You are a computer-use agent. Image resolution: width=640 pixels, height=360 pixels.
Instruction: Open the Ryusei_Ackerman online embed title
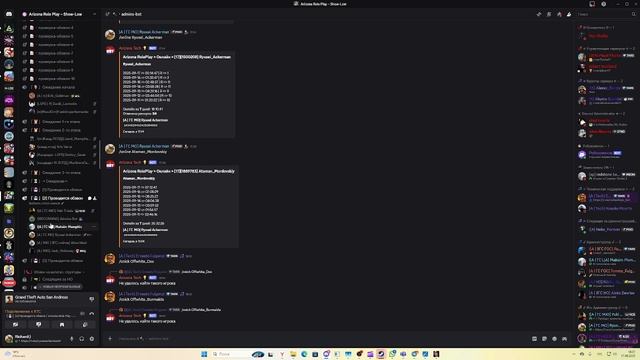point(177,57)
